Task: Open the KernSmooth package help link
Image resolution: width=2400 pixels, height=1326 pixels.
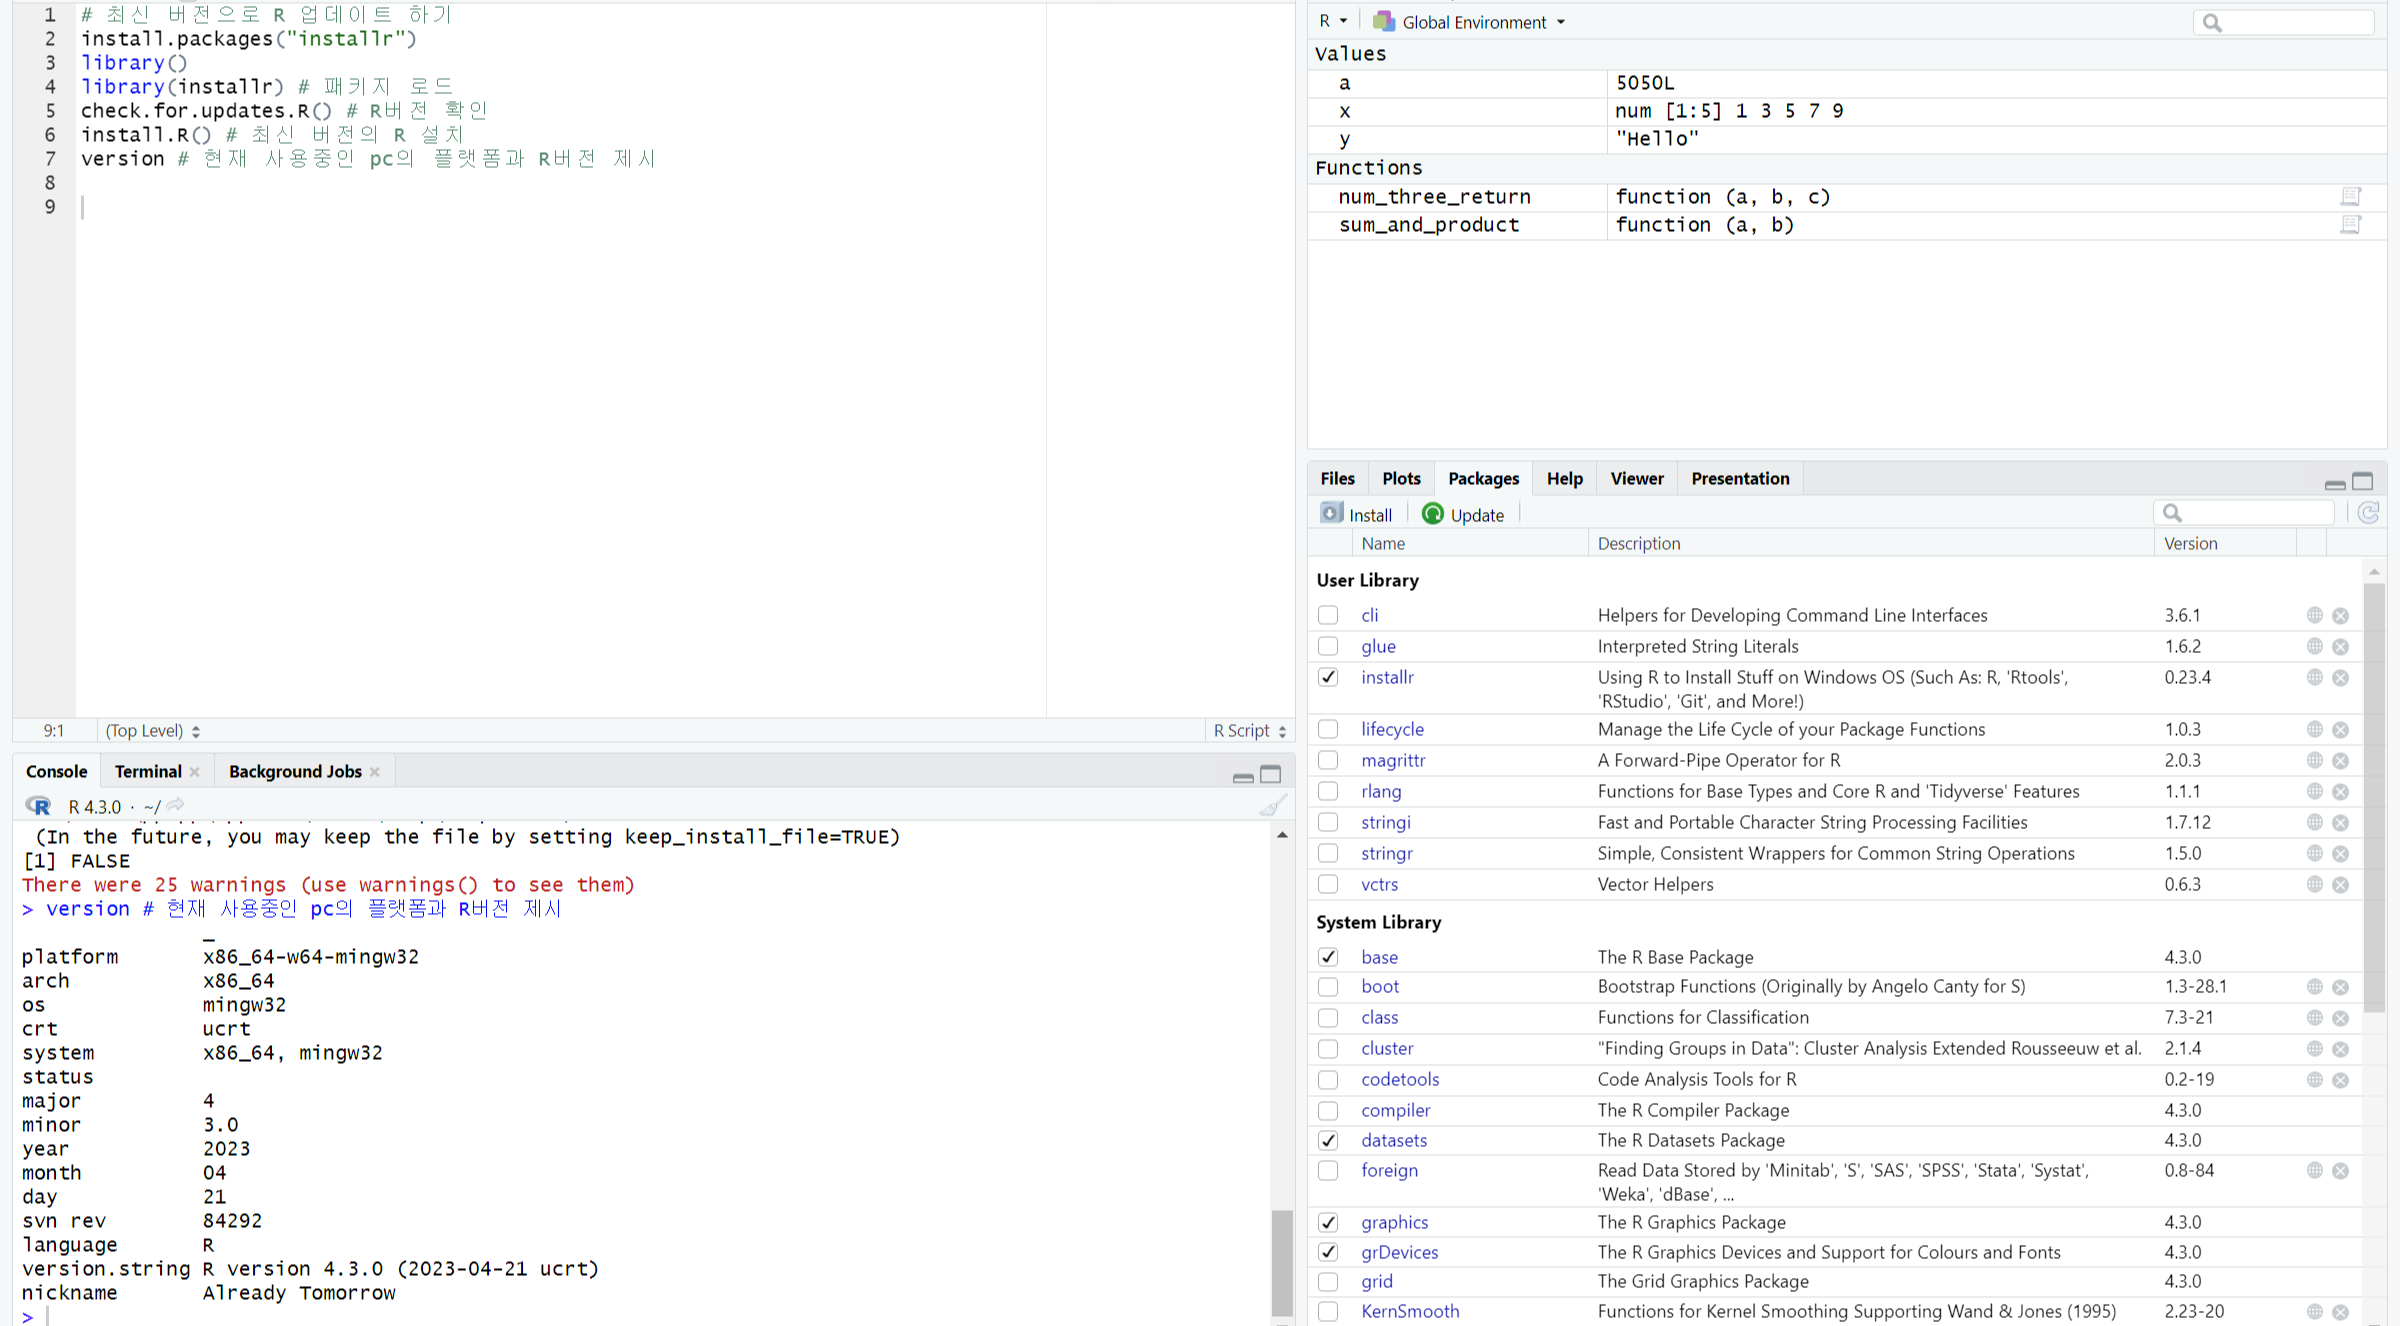Action: tap(1410, 1311)
